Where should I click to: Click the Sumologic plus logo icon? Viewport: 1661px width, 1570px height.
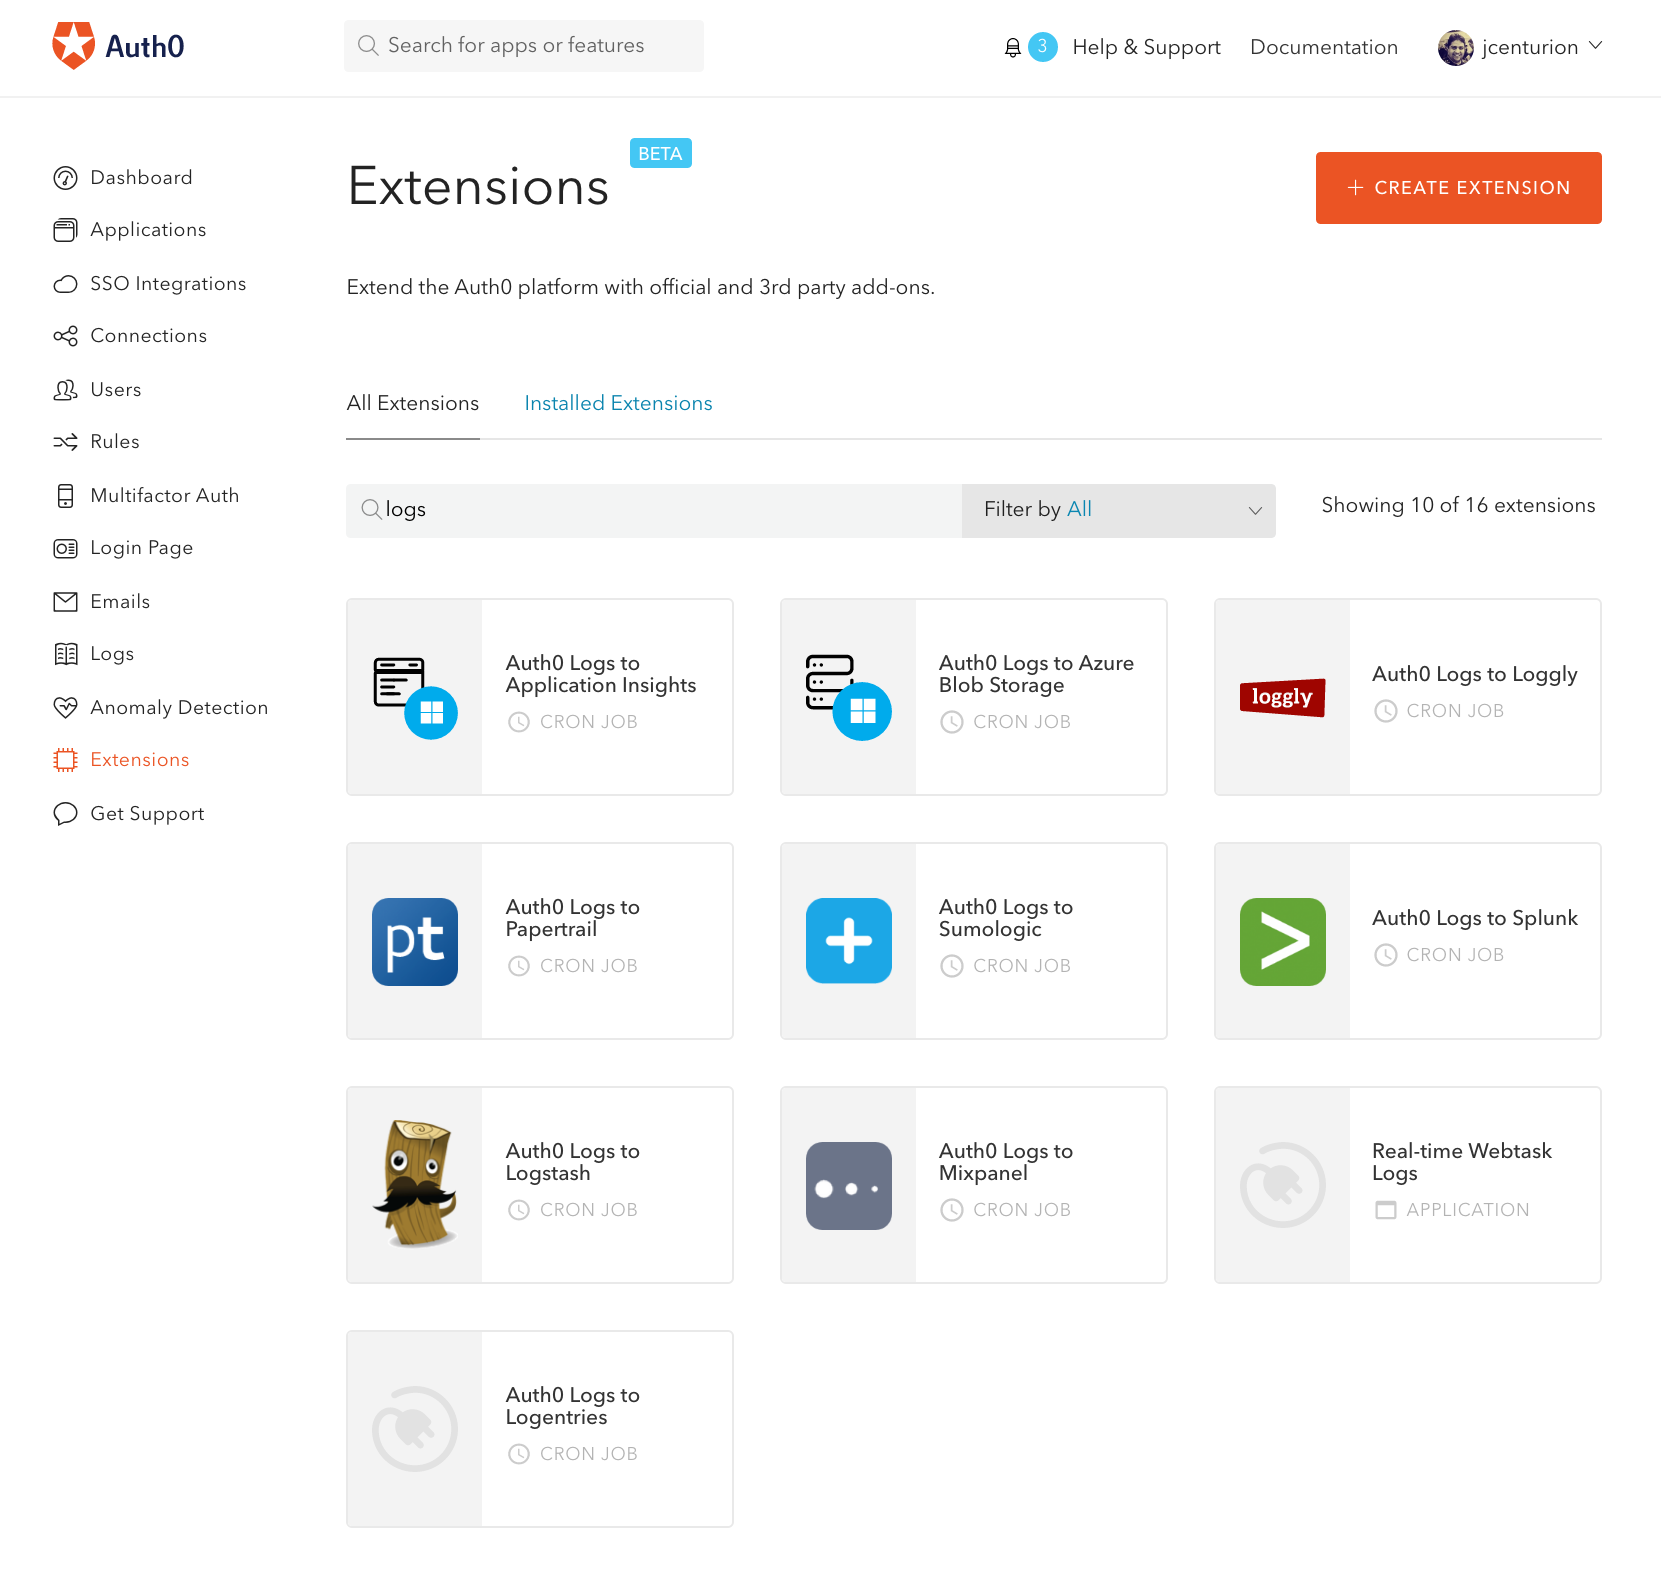click(x=849, y=941)
